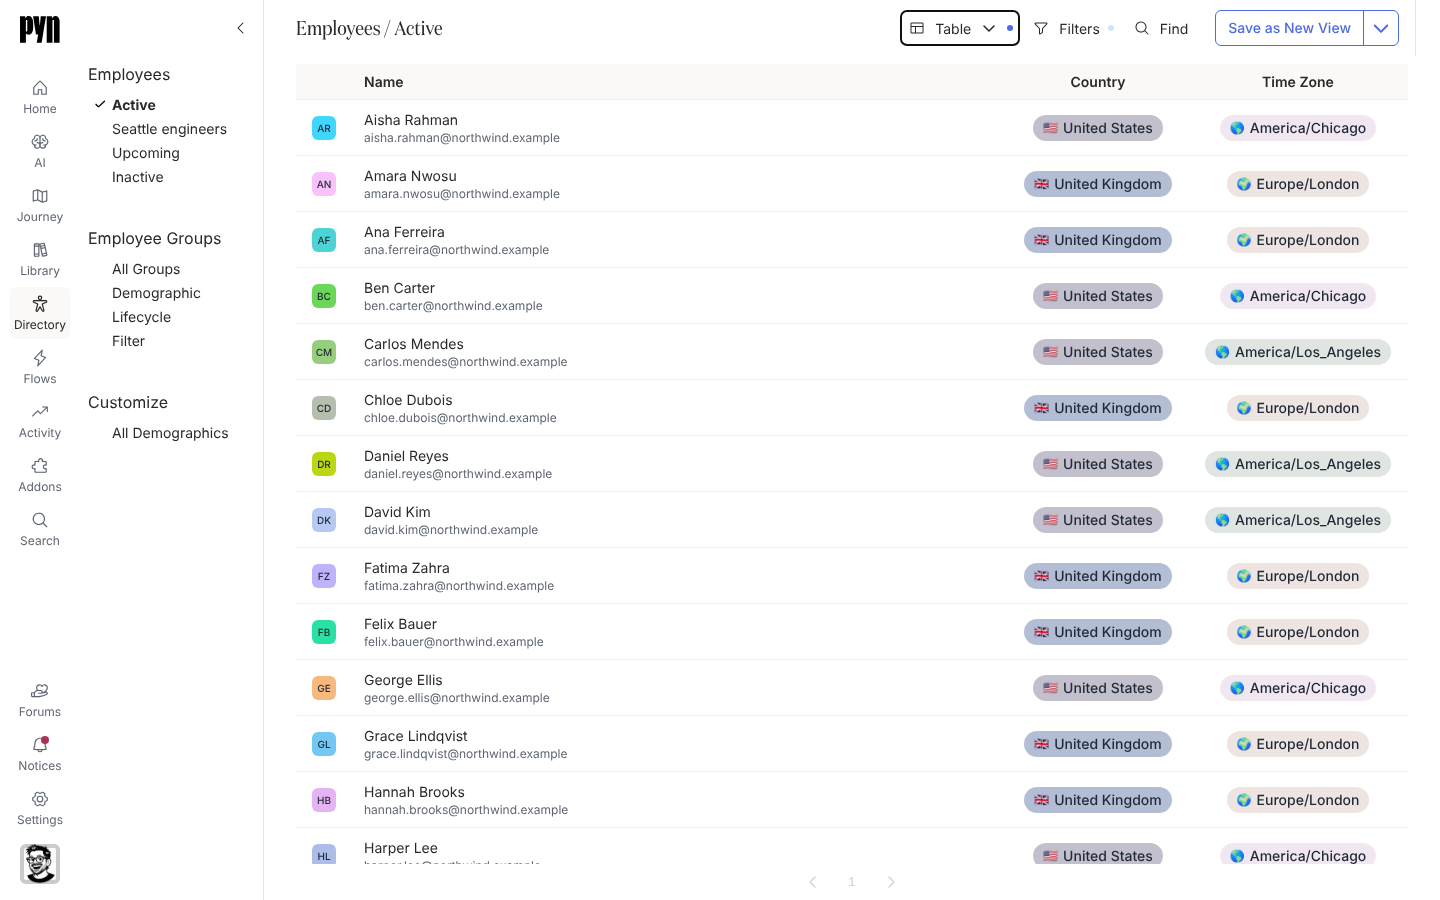The image size is (1440, 900).
Task: Open the Forums icon
Action: 40,691
